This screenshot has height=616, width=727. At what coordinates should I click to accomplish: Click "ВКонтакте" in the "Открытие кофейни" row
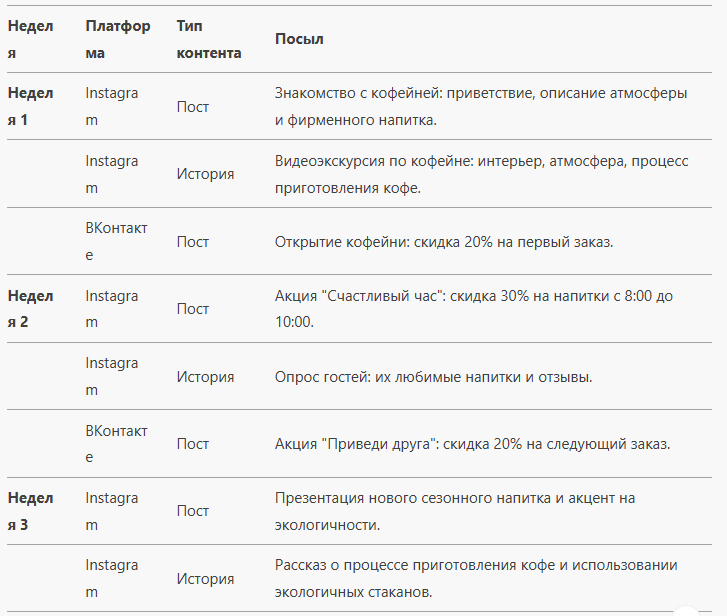tap(116, 242)
